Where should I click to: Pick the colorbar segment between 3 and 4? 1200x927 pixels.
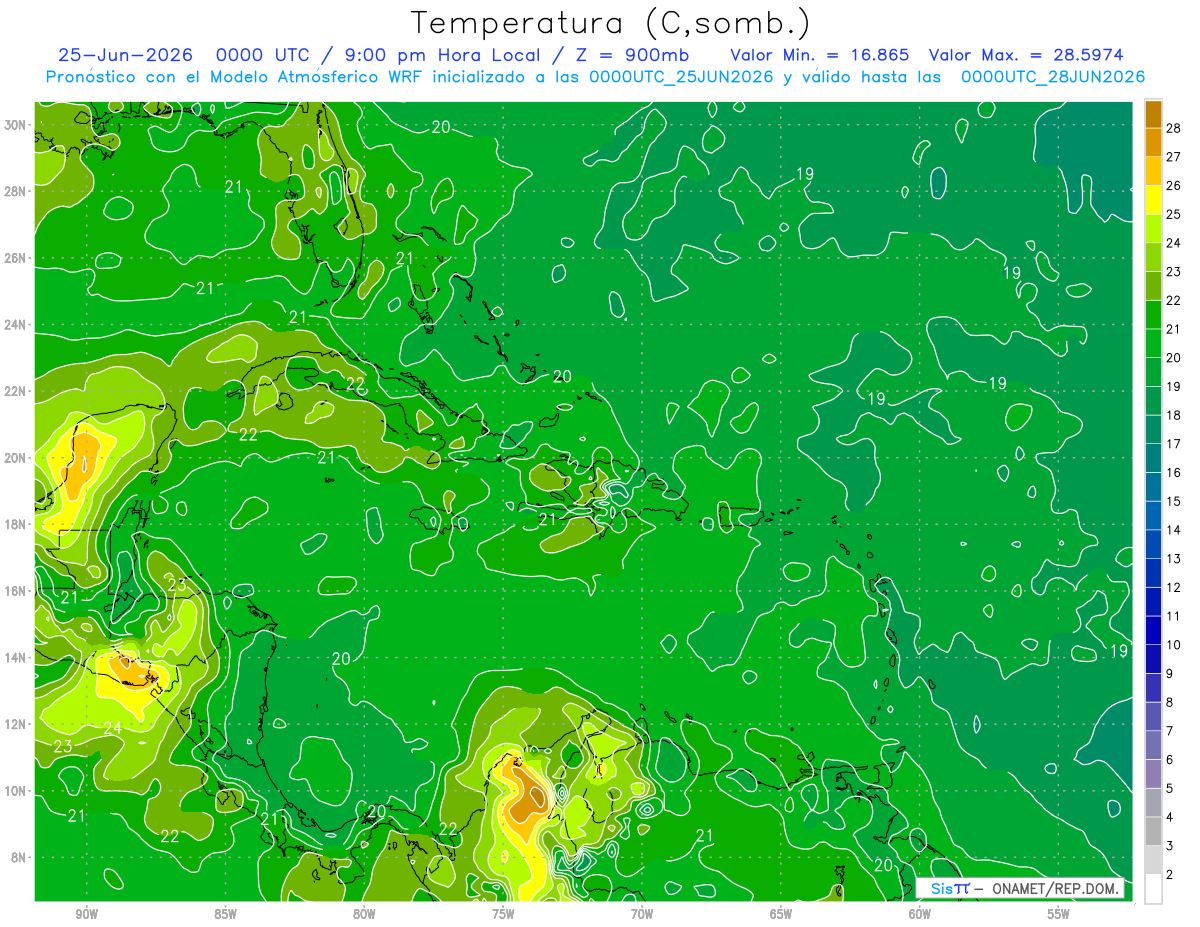point(1154,831)
